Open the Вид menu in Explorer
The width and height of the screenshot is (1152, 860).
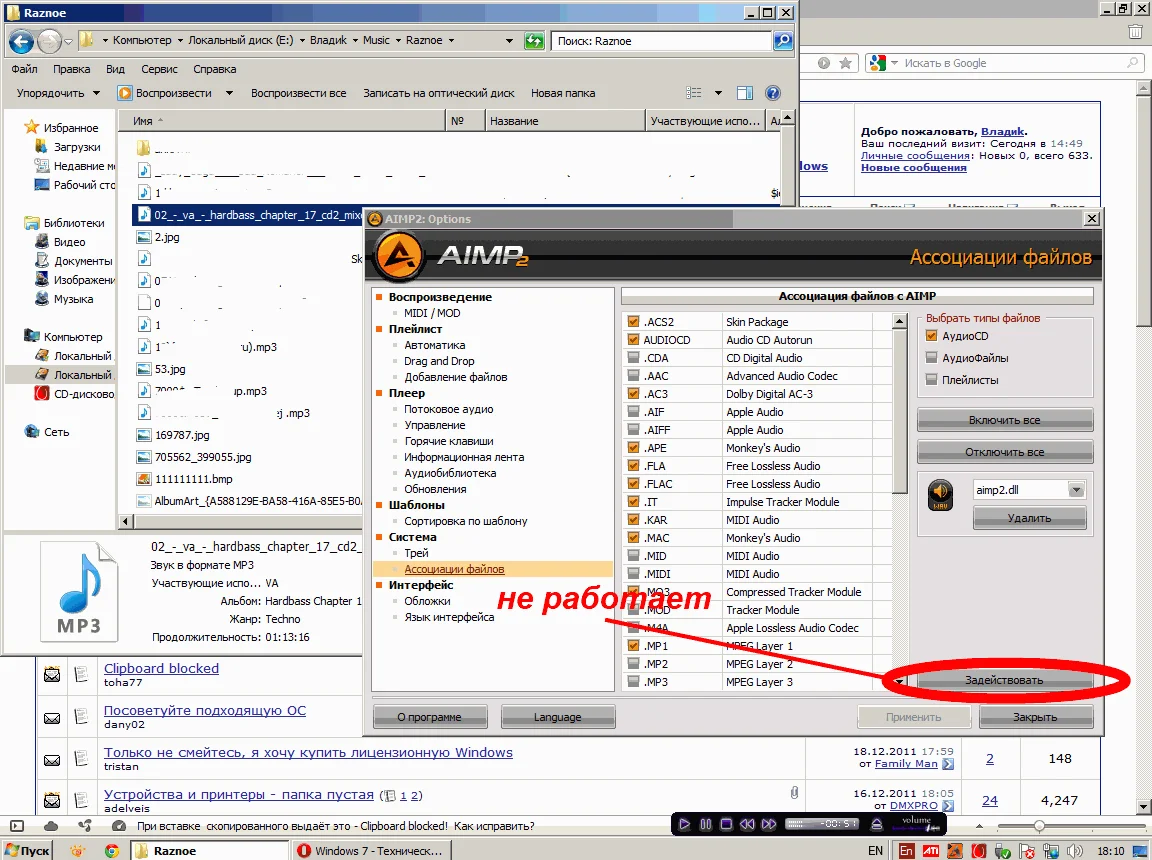tap(115, 69)
